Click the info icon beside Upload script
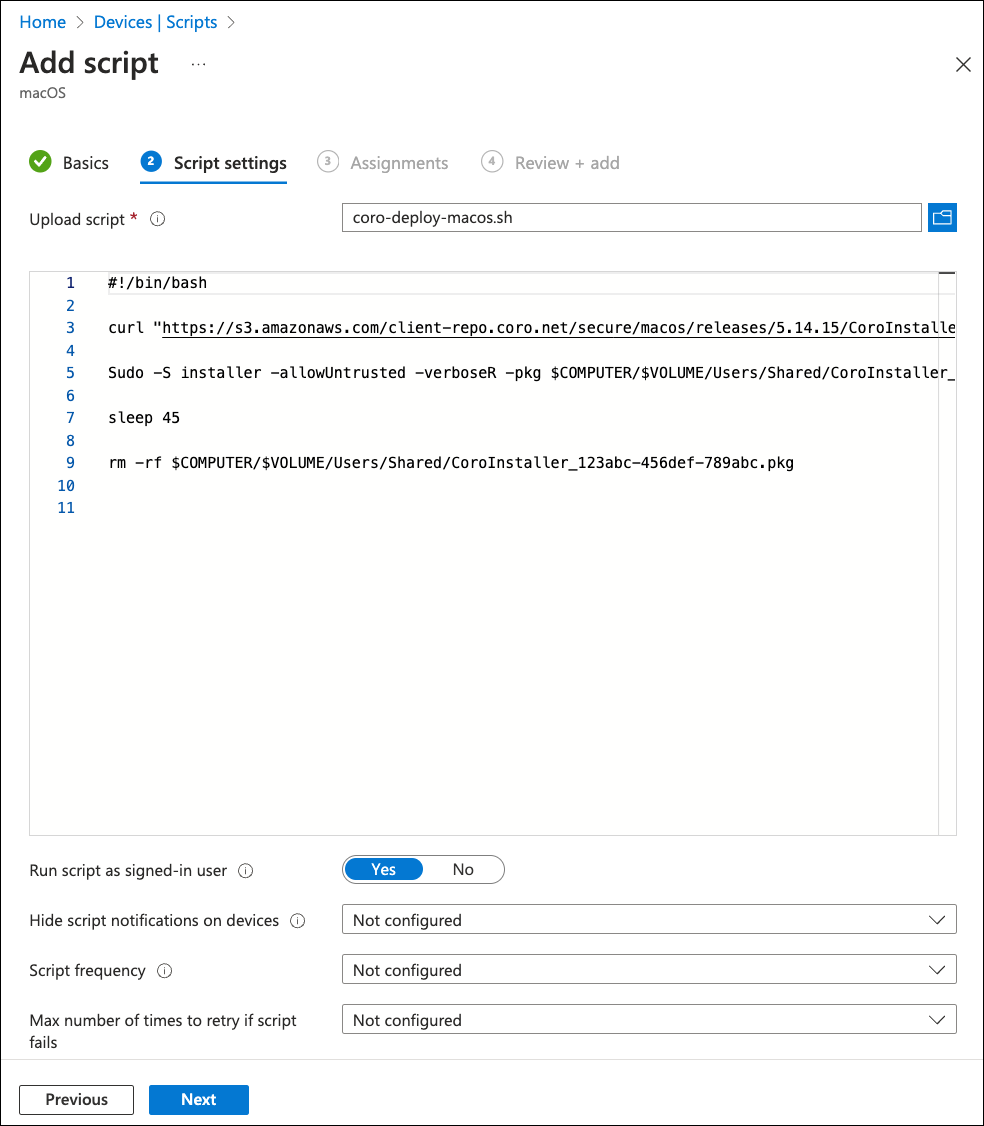 (x=157, y=219)
